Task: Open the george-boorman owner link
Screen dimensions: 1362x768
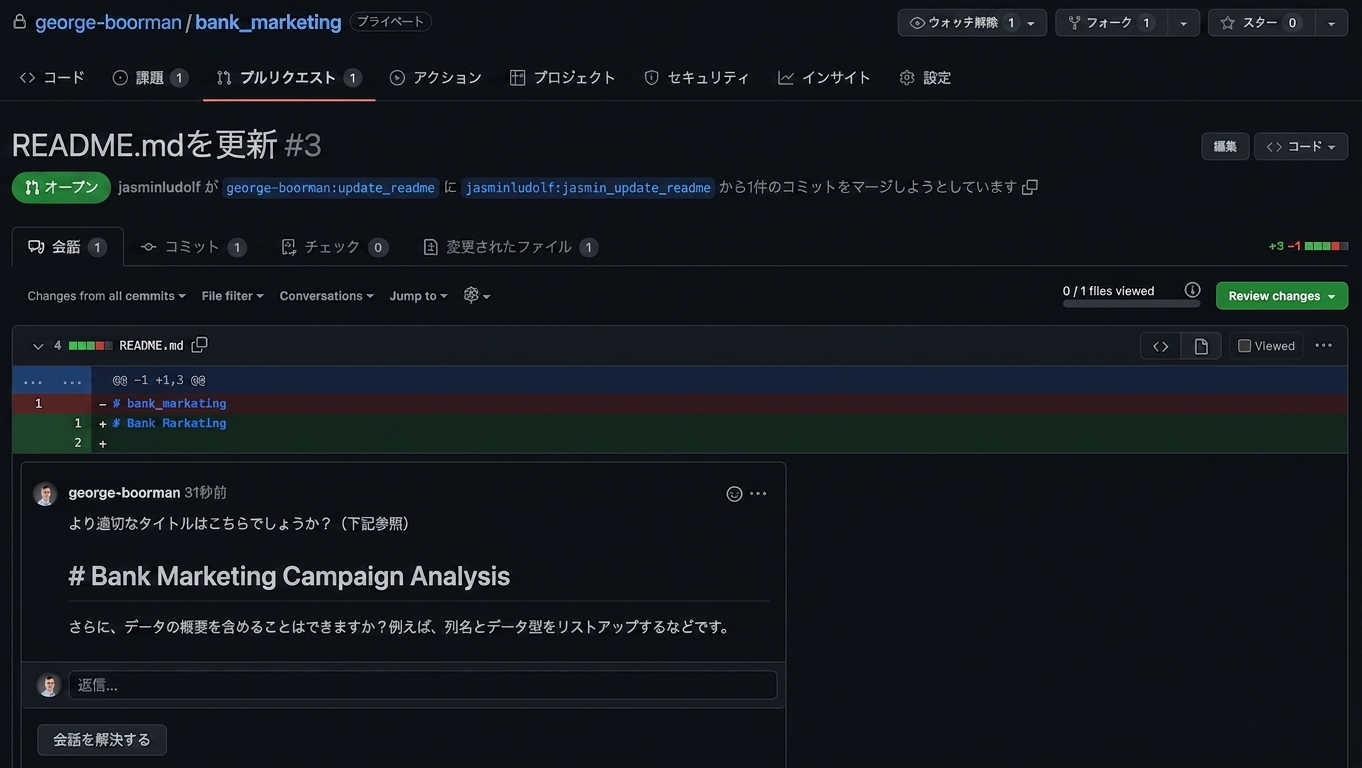Action: pos(108,22)
